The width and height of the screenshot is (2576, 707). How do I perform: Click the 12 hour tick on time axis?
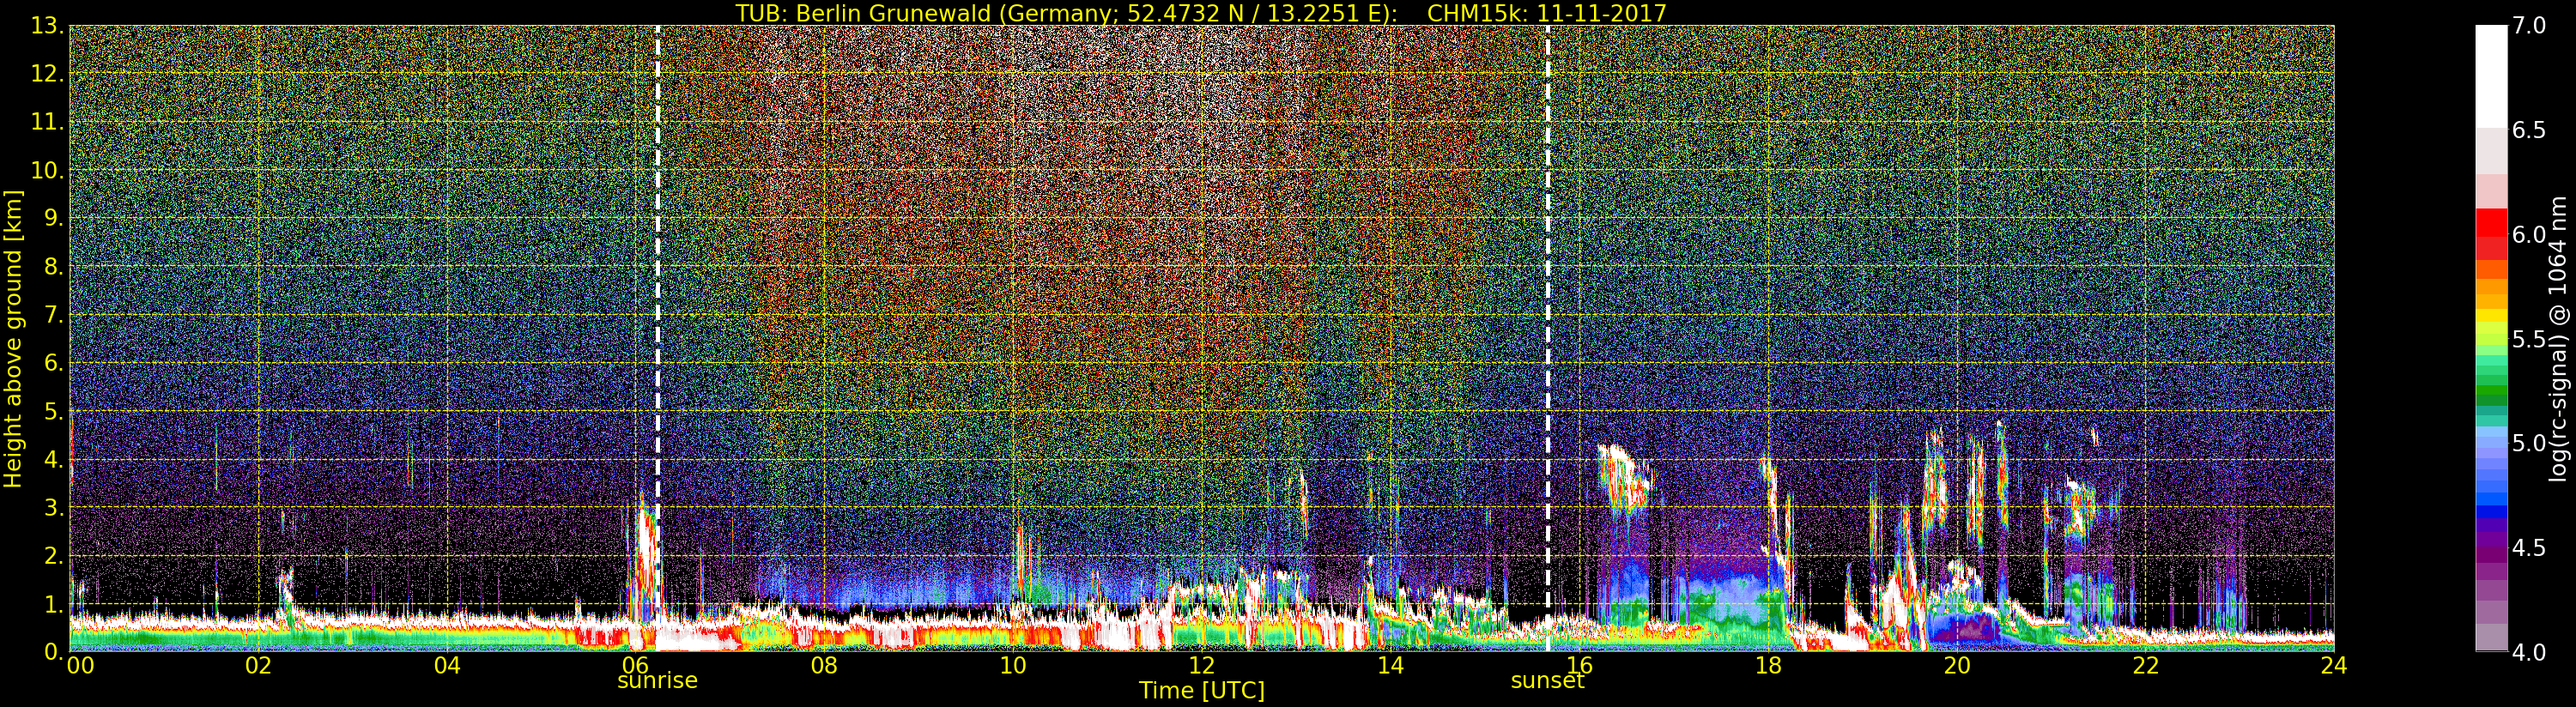coord(1201,666)
